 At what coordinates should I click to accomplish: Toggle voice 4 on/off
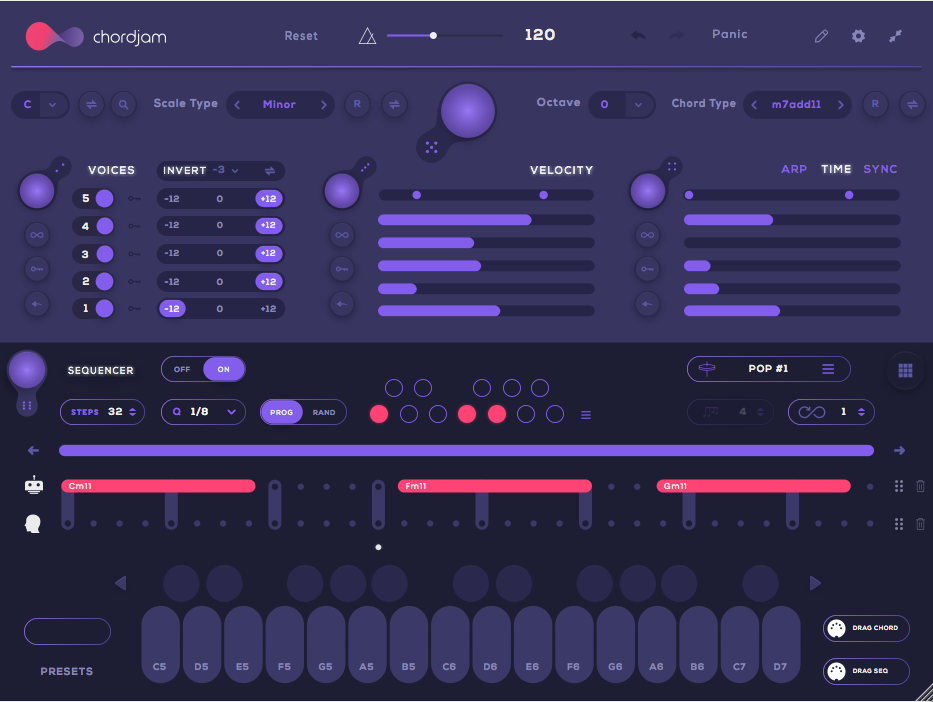coord(105,226)
